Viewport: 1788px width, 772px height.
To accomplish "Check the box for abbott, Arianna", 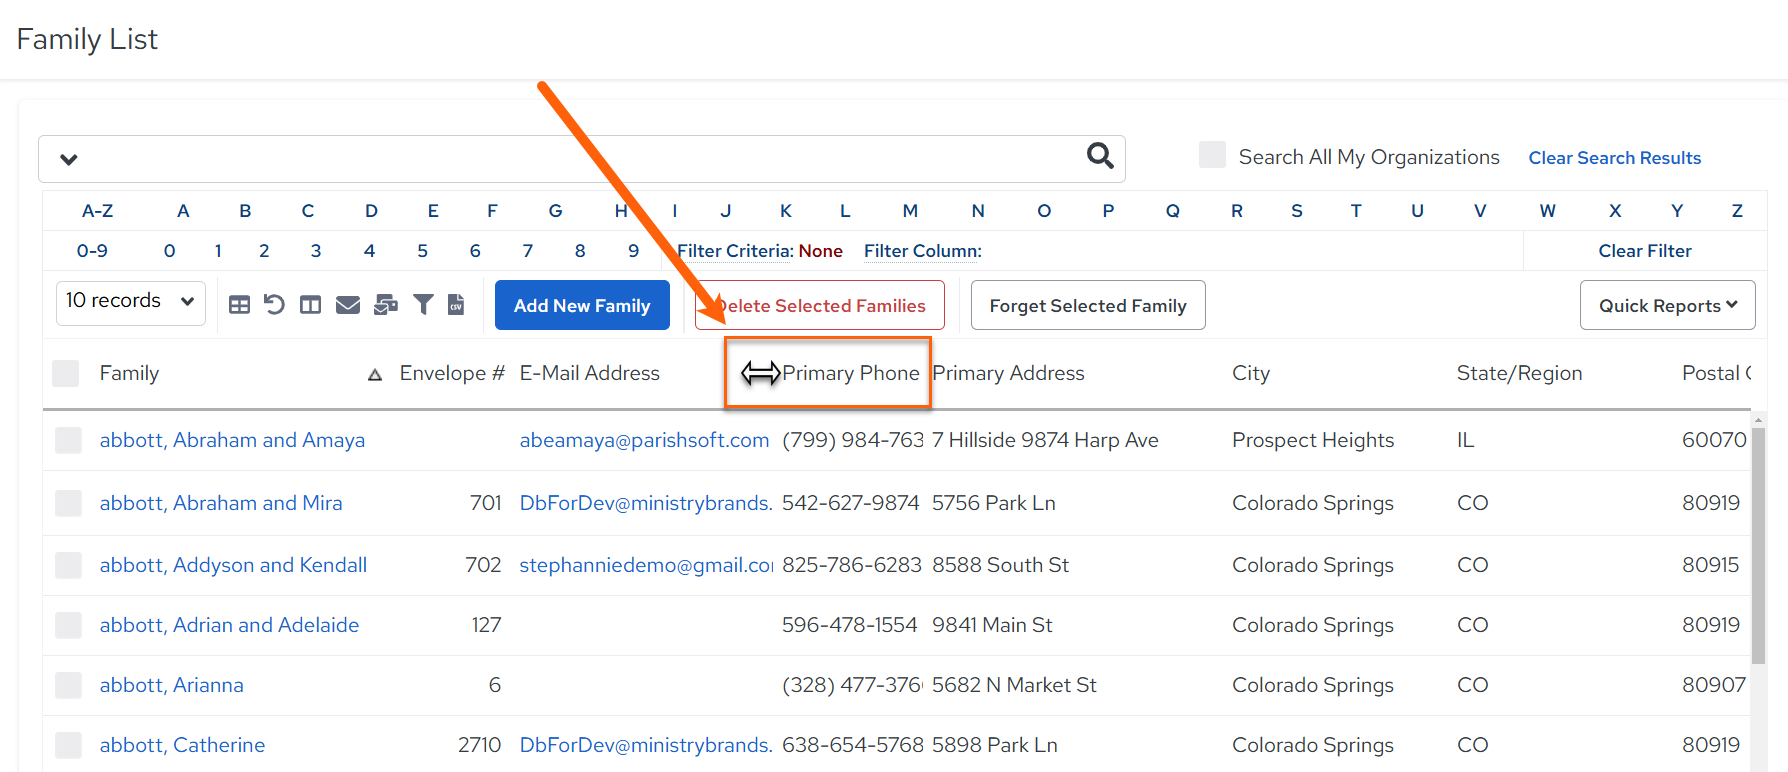I will (x=68, y=685).
